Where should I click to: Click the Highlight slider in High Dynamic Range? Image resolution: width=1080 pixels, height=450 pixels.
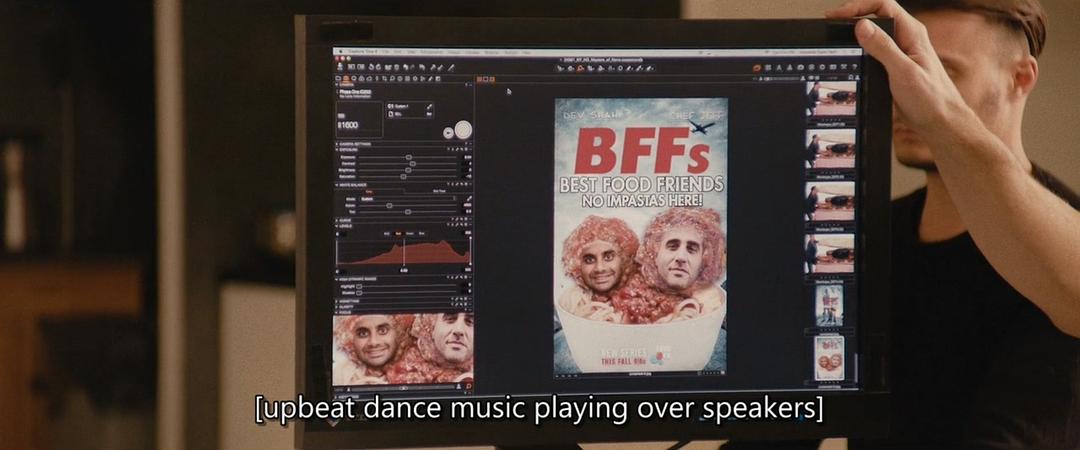[x=360, y=286]
